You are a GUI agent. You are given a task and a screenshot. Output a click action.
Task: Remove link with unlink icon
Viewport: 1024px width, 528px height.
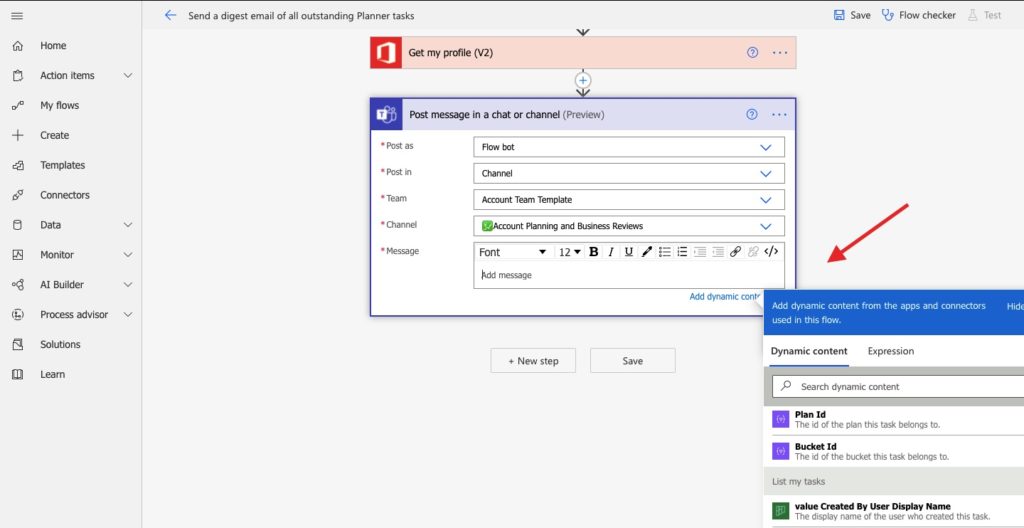(753, 252)
